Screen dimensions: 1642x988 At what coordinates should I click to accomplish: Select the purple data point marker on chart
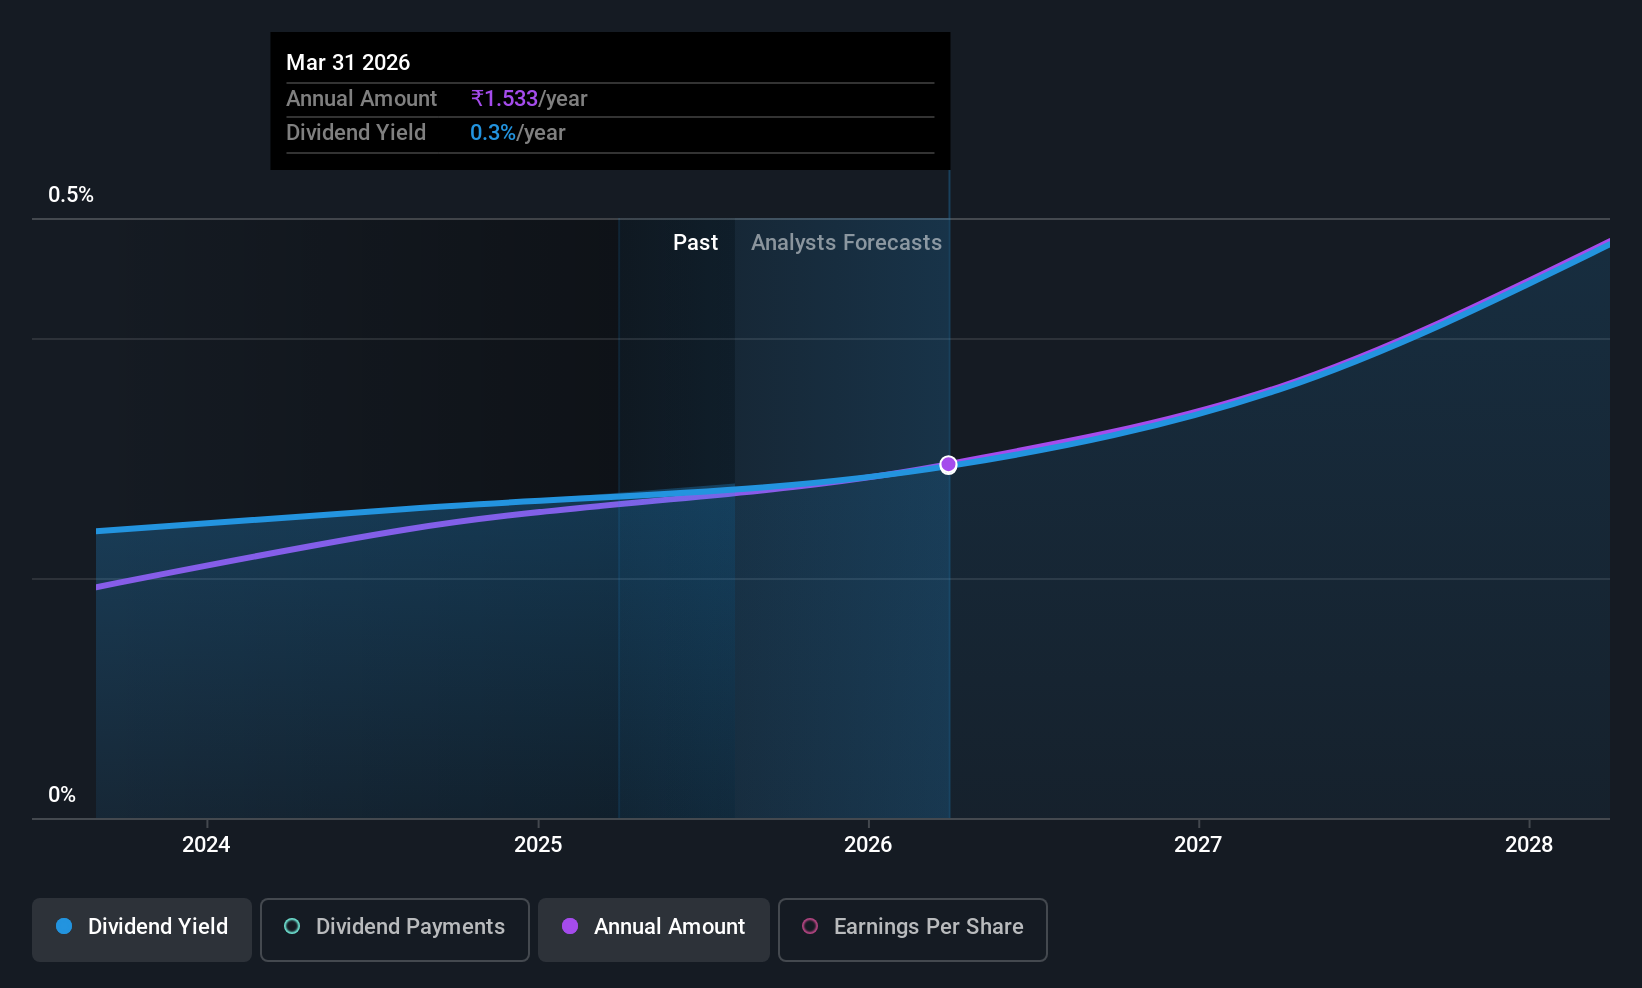(x=948, y=464)
